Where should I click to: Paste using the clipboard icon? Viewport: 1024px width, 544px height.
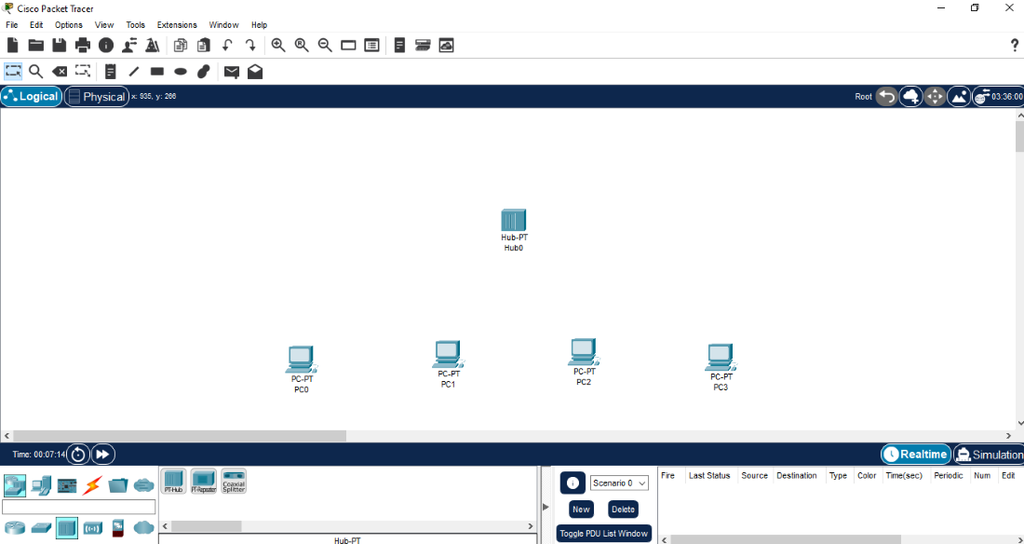coord(204,45)
